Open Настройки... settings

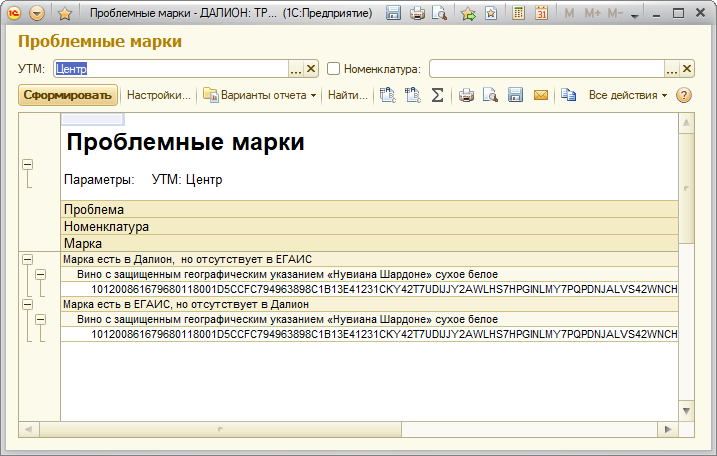coord(159,95)
